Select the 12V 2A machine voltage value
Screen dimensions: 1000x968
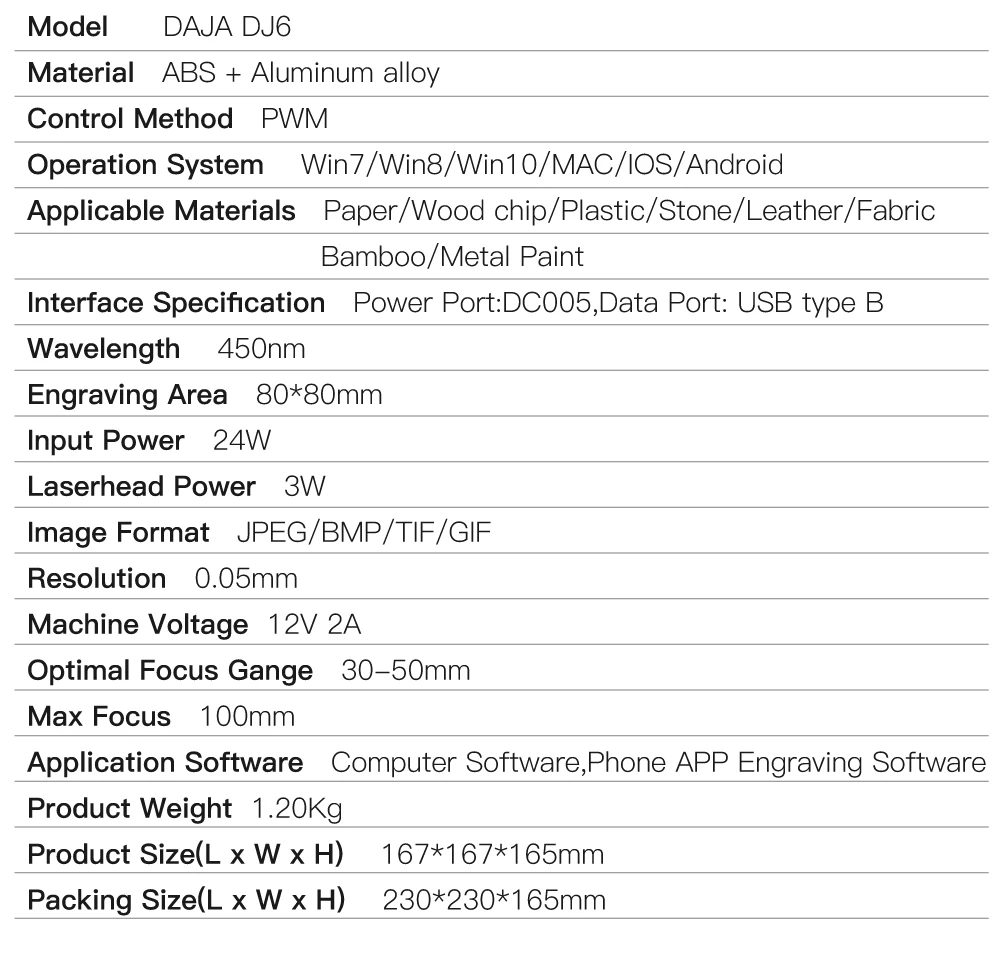point(314,624)
